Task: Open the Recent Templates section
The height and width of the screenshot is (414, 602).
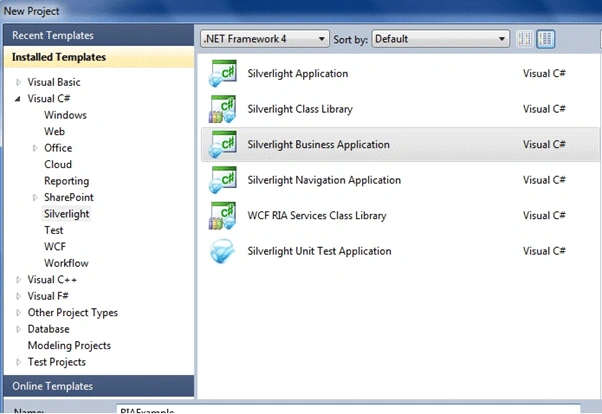Action: click(99, 35)
